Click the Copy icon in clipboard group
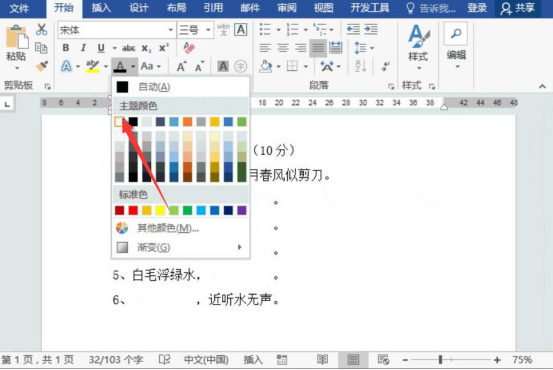The height and width of the screenshot is (370, 553). tap(41, 48)
